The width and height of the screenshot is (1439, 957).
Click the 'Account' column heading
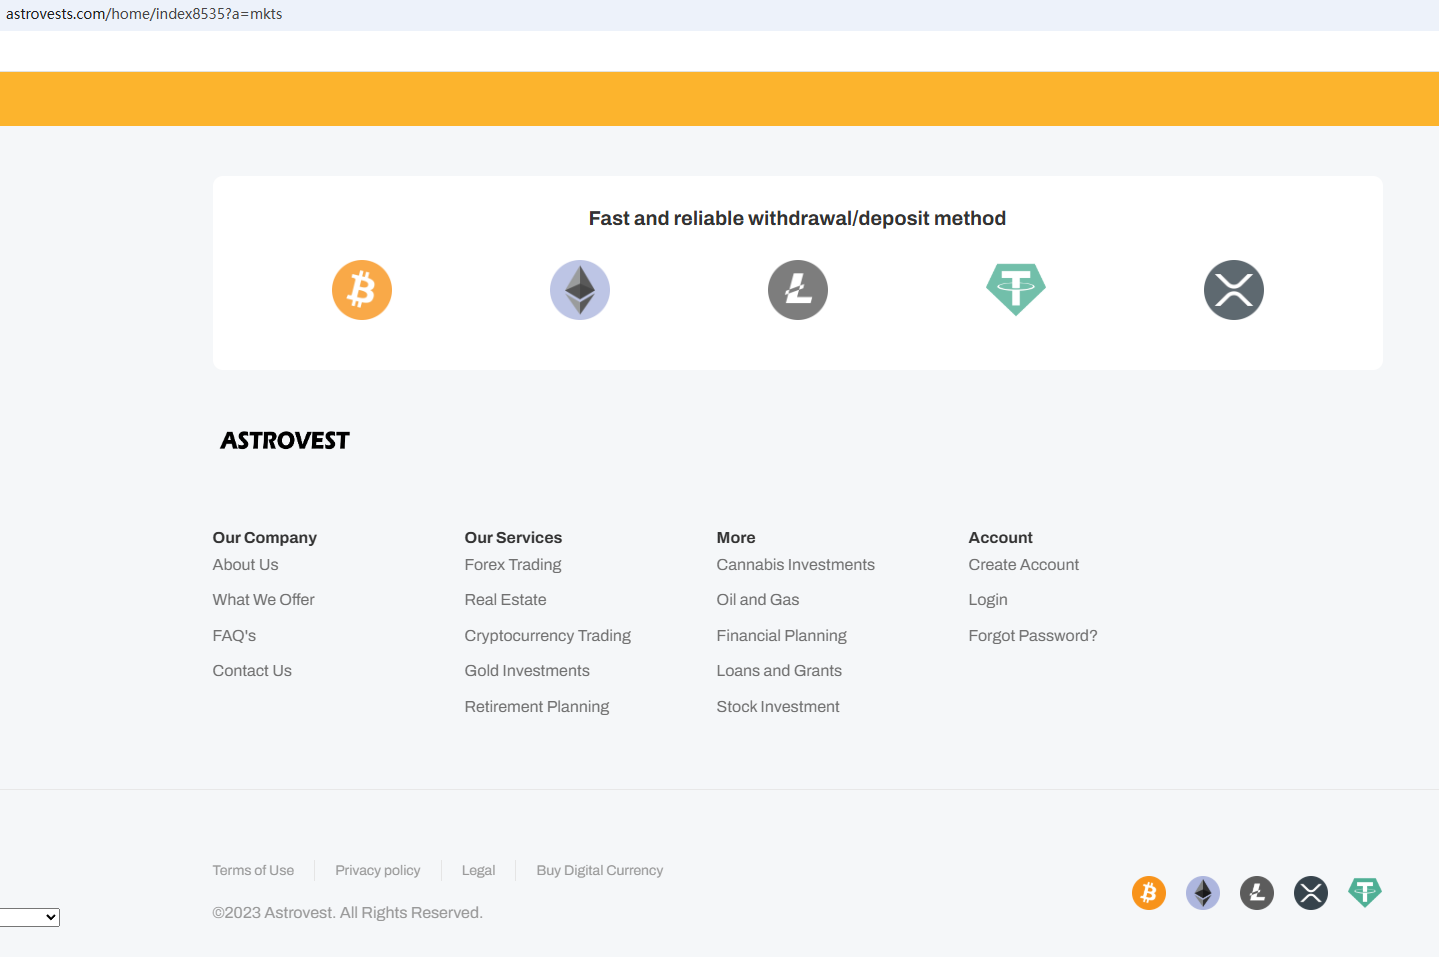click(x=1001, y=538)
